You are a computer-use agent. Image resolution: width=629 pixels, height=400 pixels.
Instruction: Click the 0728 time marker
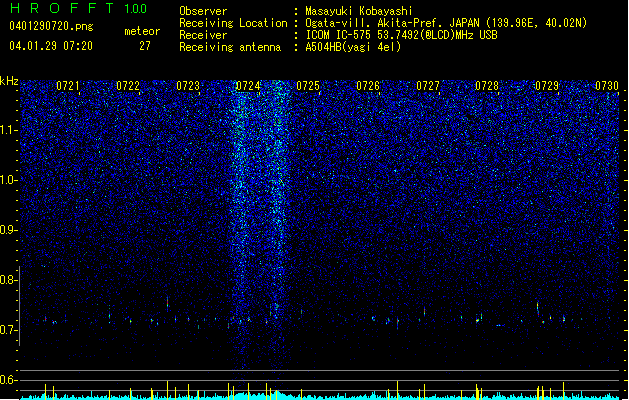(x=487, y=86)
